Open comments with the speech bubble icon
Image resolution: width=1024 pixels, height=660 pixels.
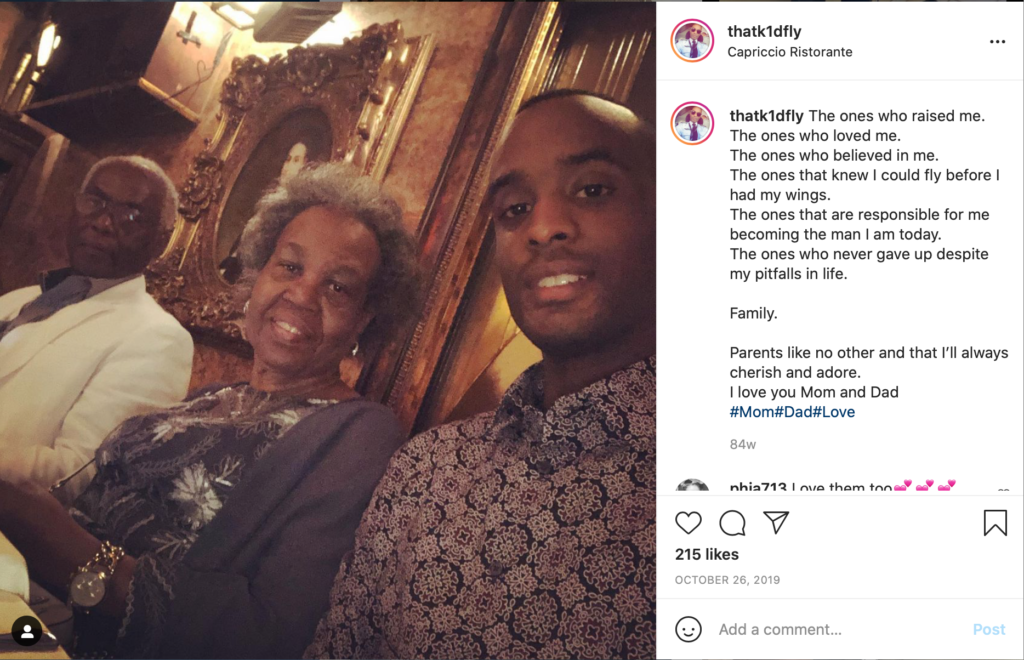coord(732,523)
